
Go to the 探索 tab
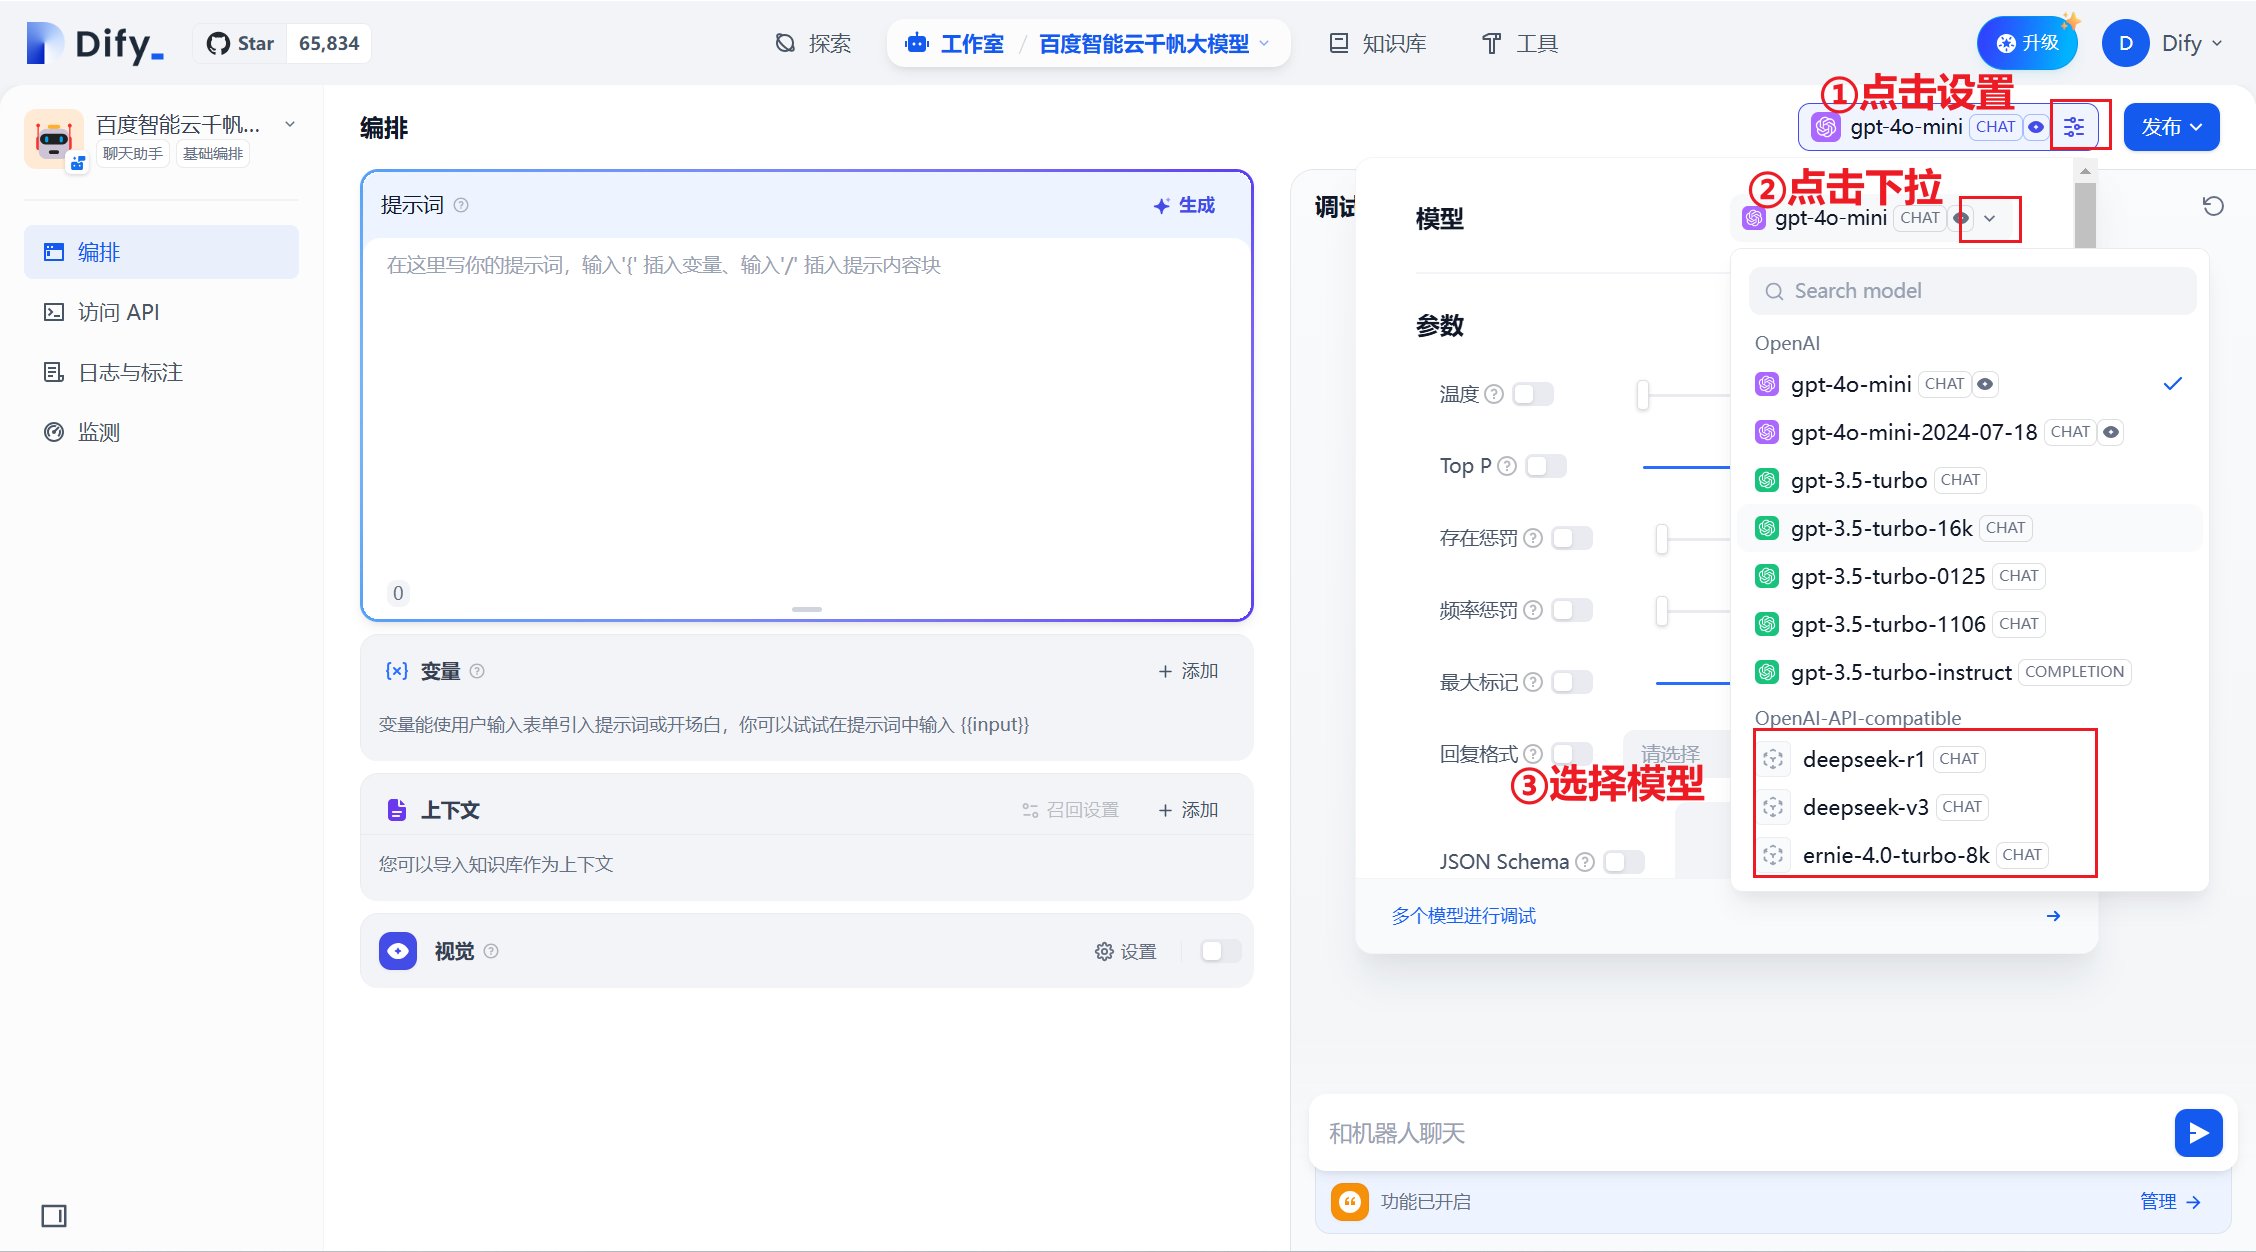click(x=813, y=44)
